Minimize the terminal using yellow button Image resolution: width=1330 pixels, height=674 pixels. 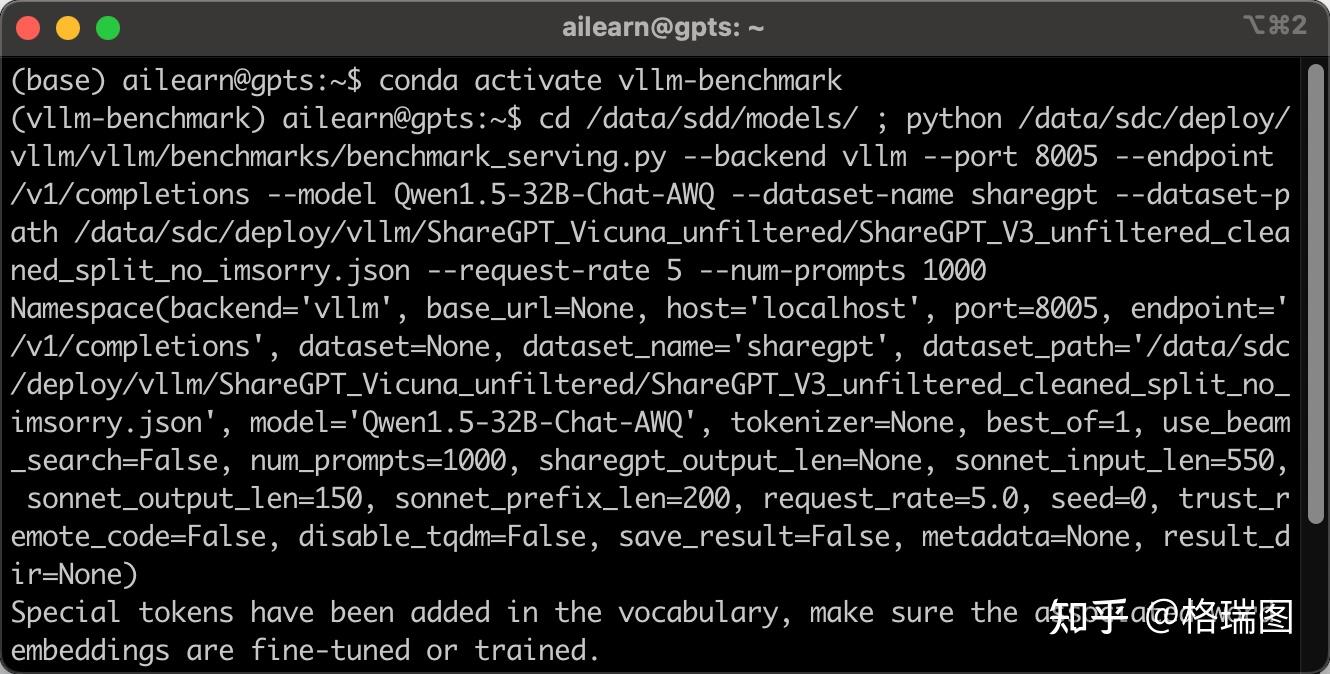tap(68, 28)
